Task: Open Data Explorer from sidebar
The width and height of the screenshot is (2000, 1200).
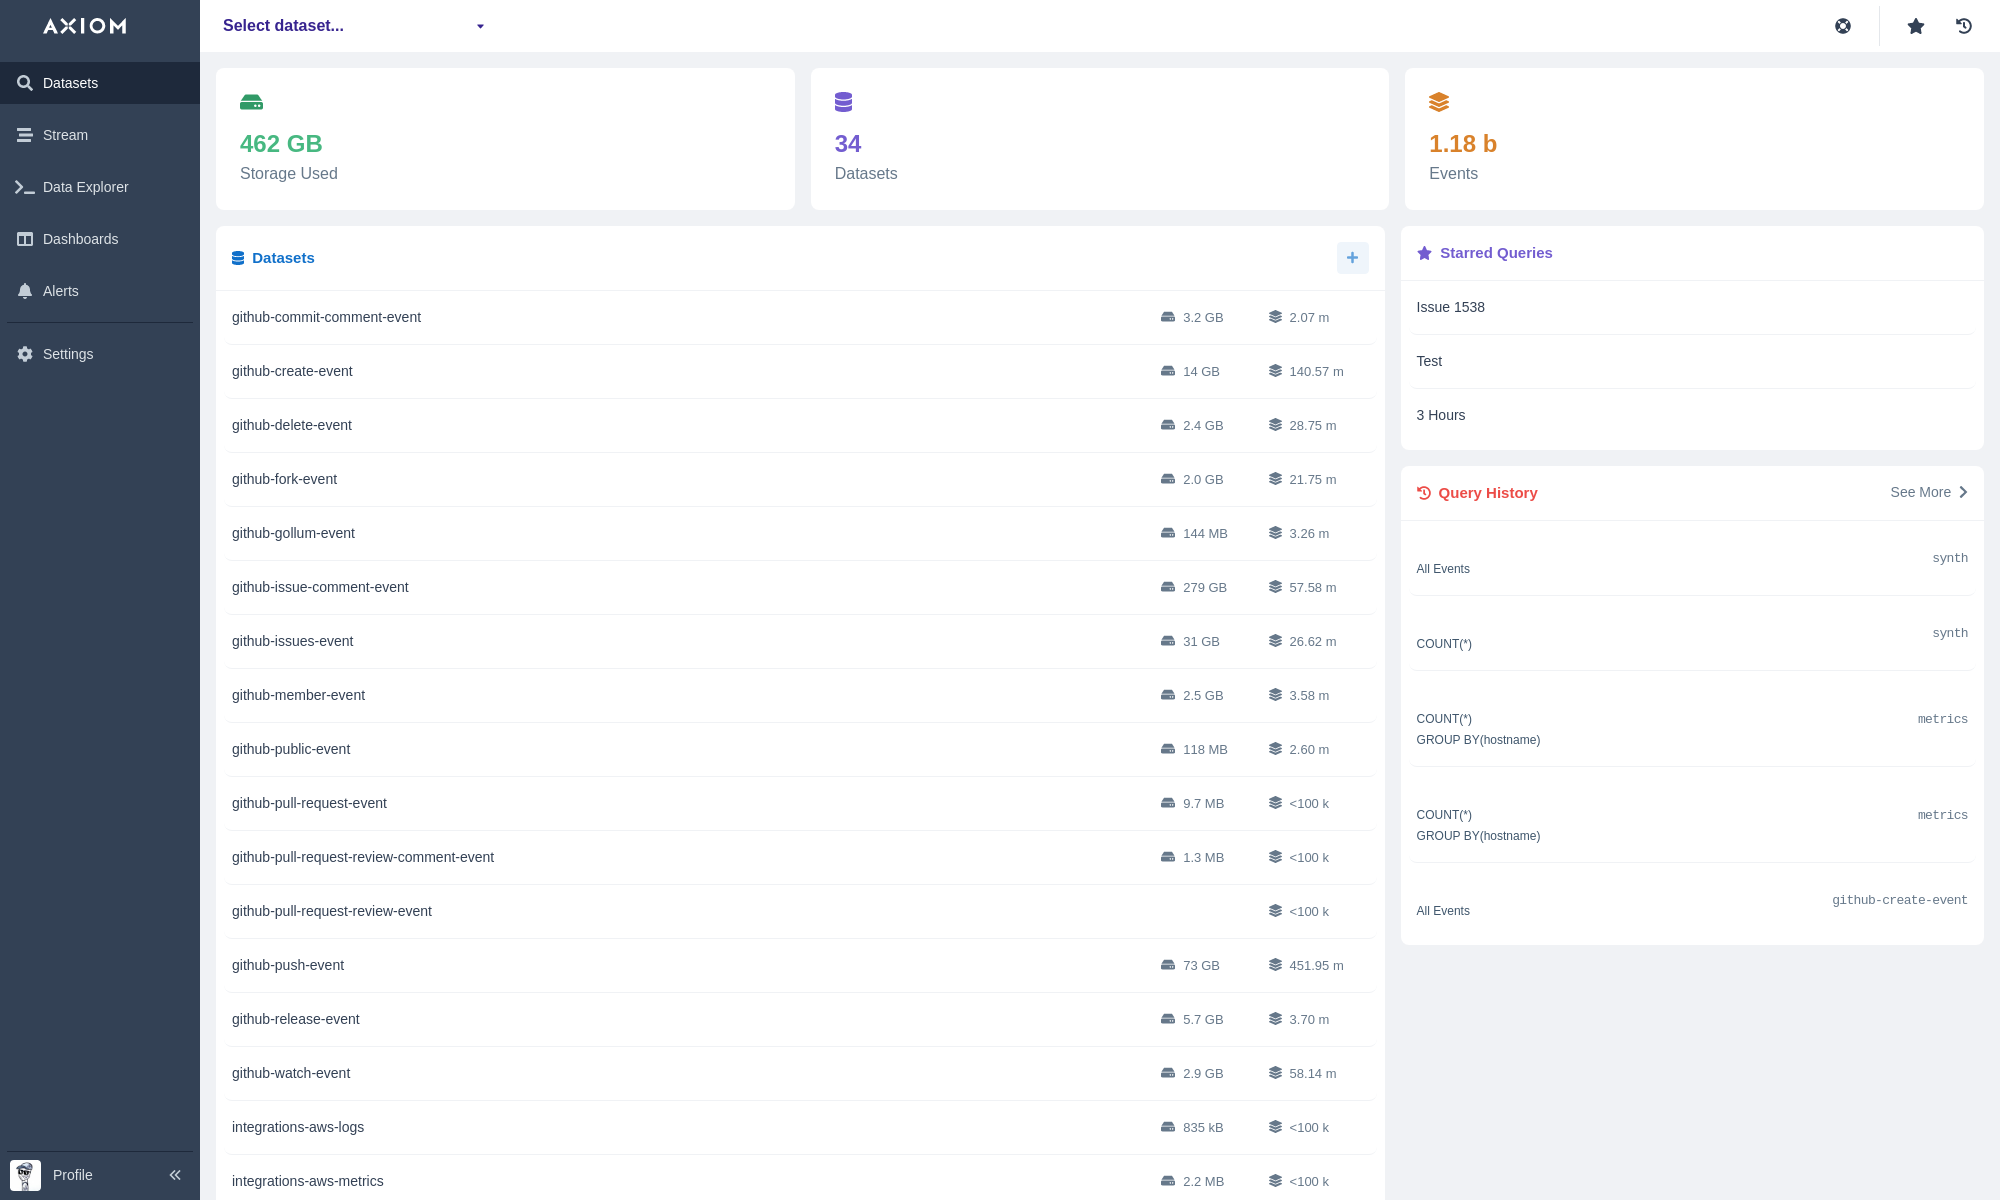Action: [x=85, y=187]
